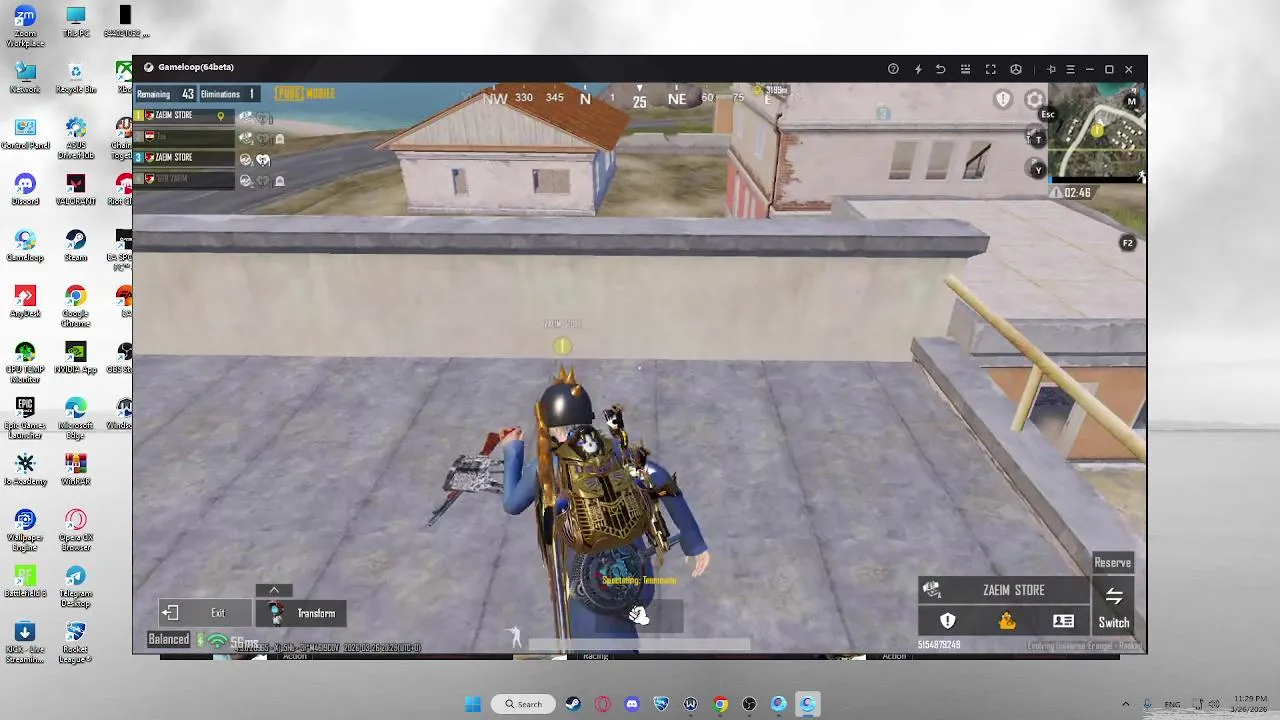Open Opera GX Browser desktop shortcut
Screen dimensions: 1280x720
coord(76,530)
